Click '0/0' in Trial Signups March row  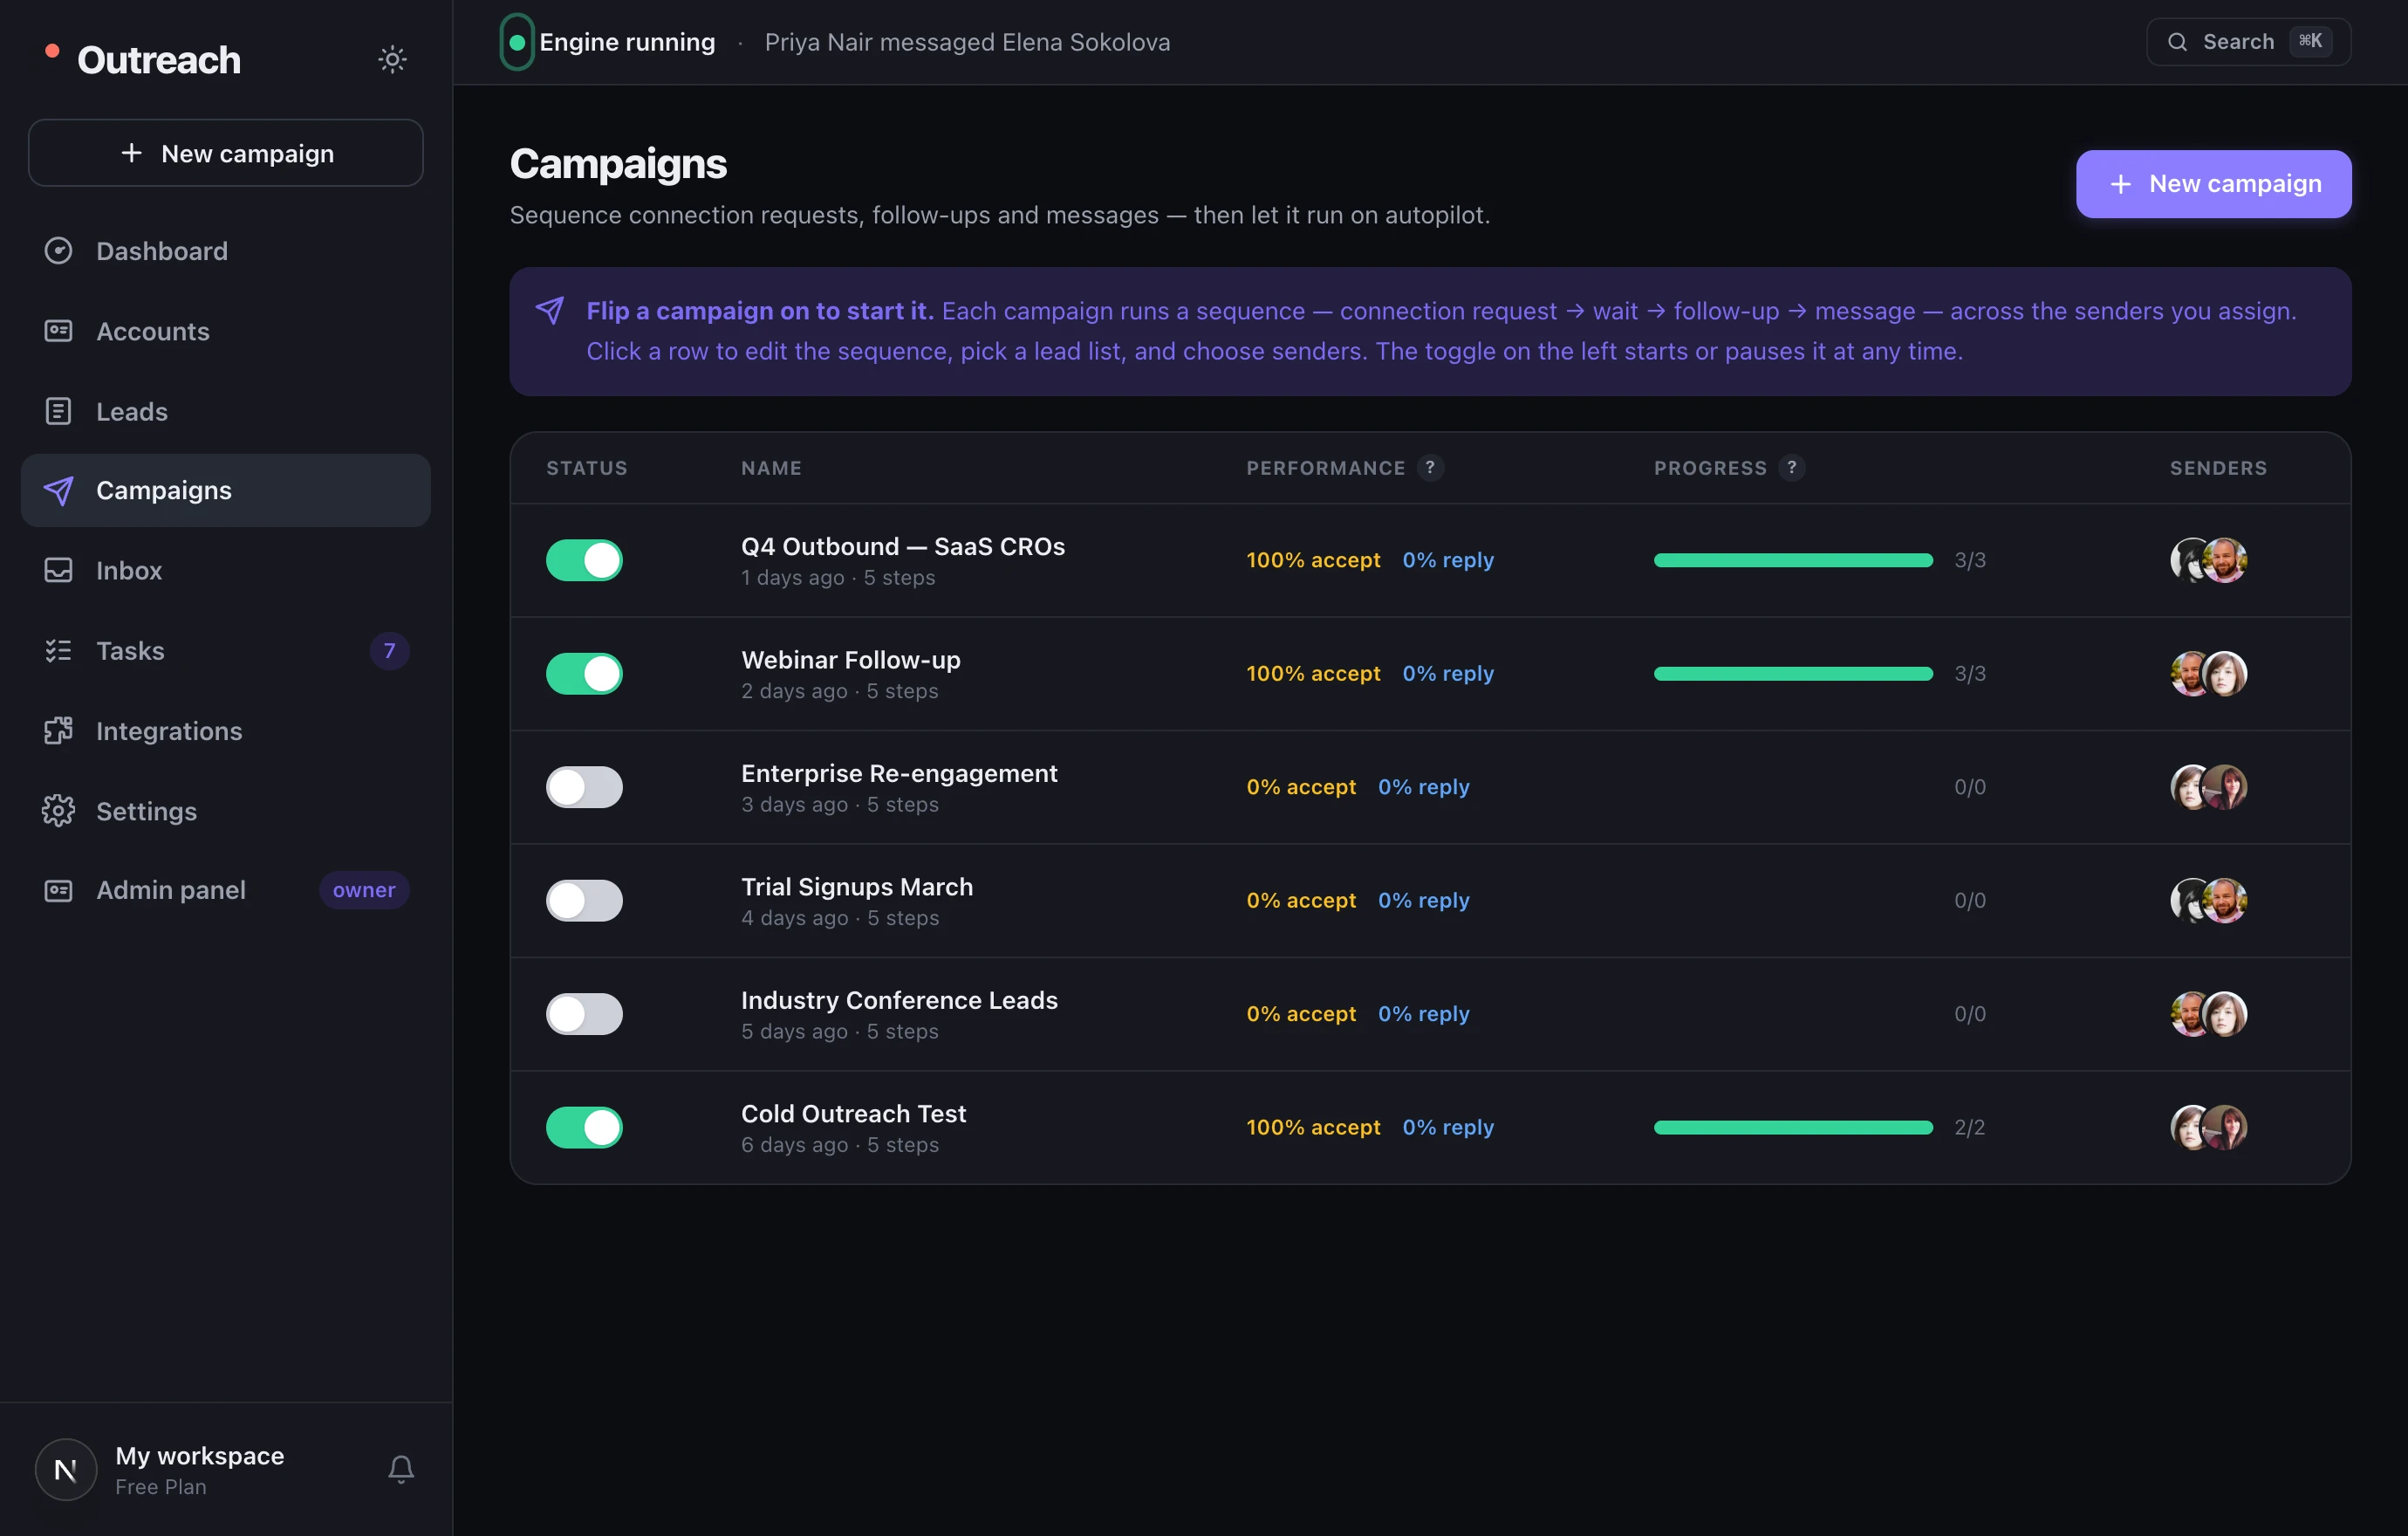(1969, 900)
